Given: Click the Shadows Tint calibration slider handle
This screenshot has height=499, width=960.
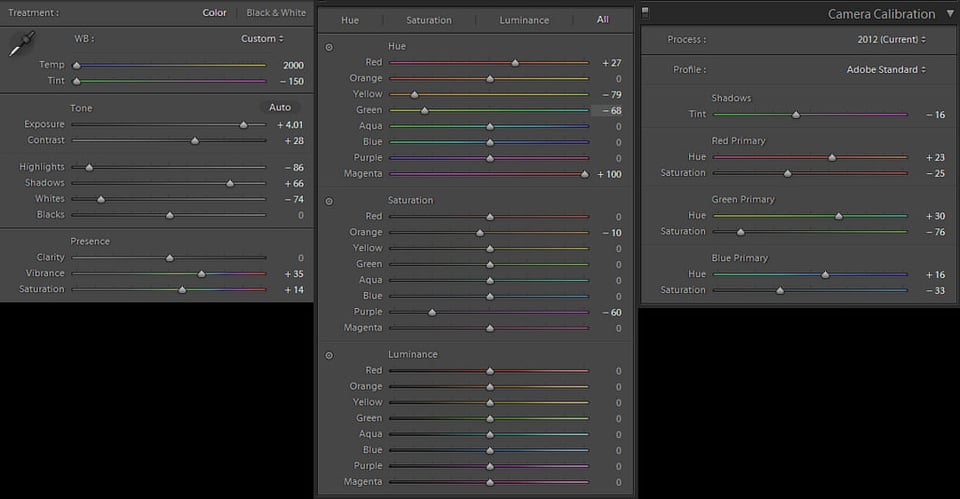Looking at the screenshot, I should click(796, 114).
